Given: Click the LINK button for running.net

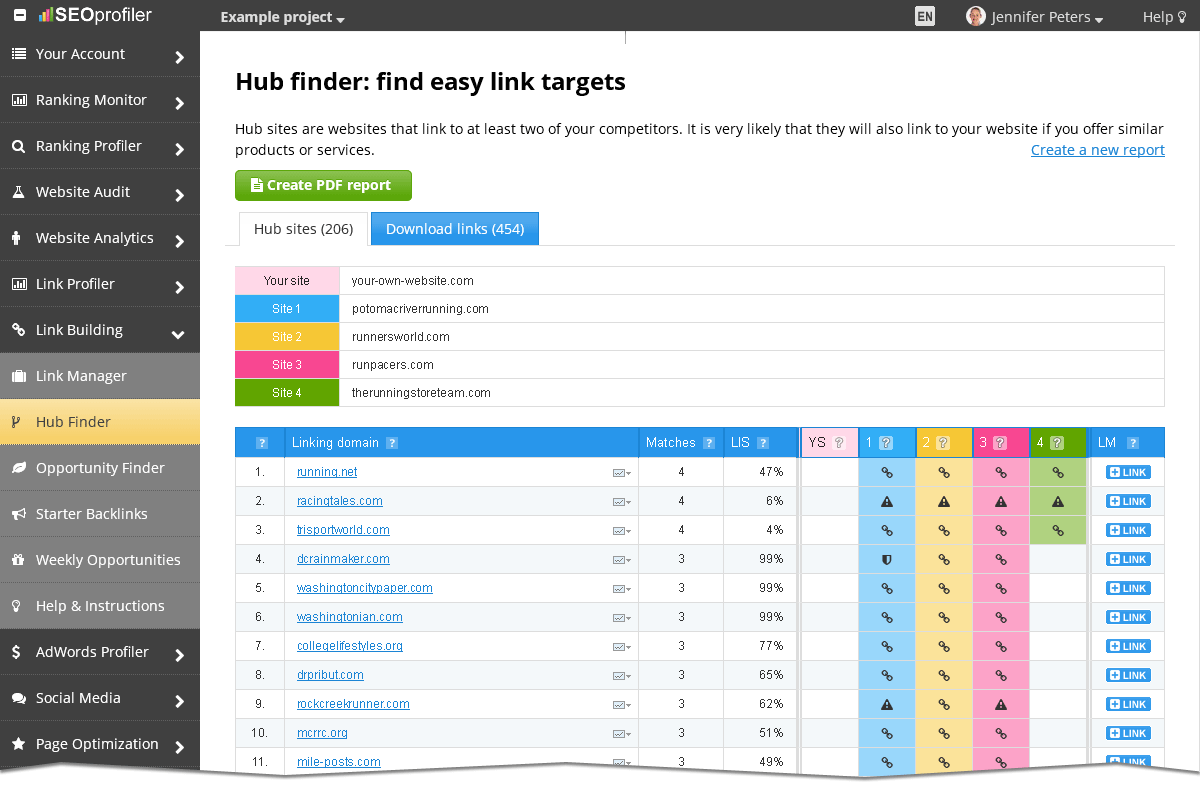Looking at the screenshot, I should (x=1127, y=472).
